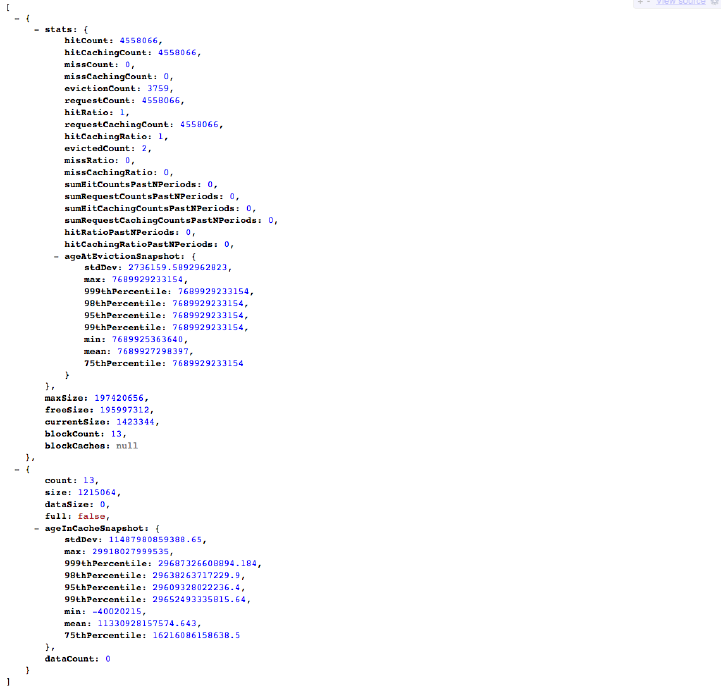Select the currentSize value 1423344
This screenshot has height=697, width=721.
[x=136, y=422]
